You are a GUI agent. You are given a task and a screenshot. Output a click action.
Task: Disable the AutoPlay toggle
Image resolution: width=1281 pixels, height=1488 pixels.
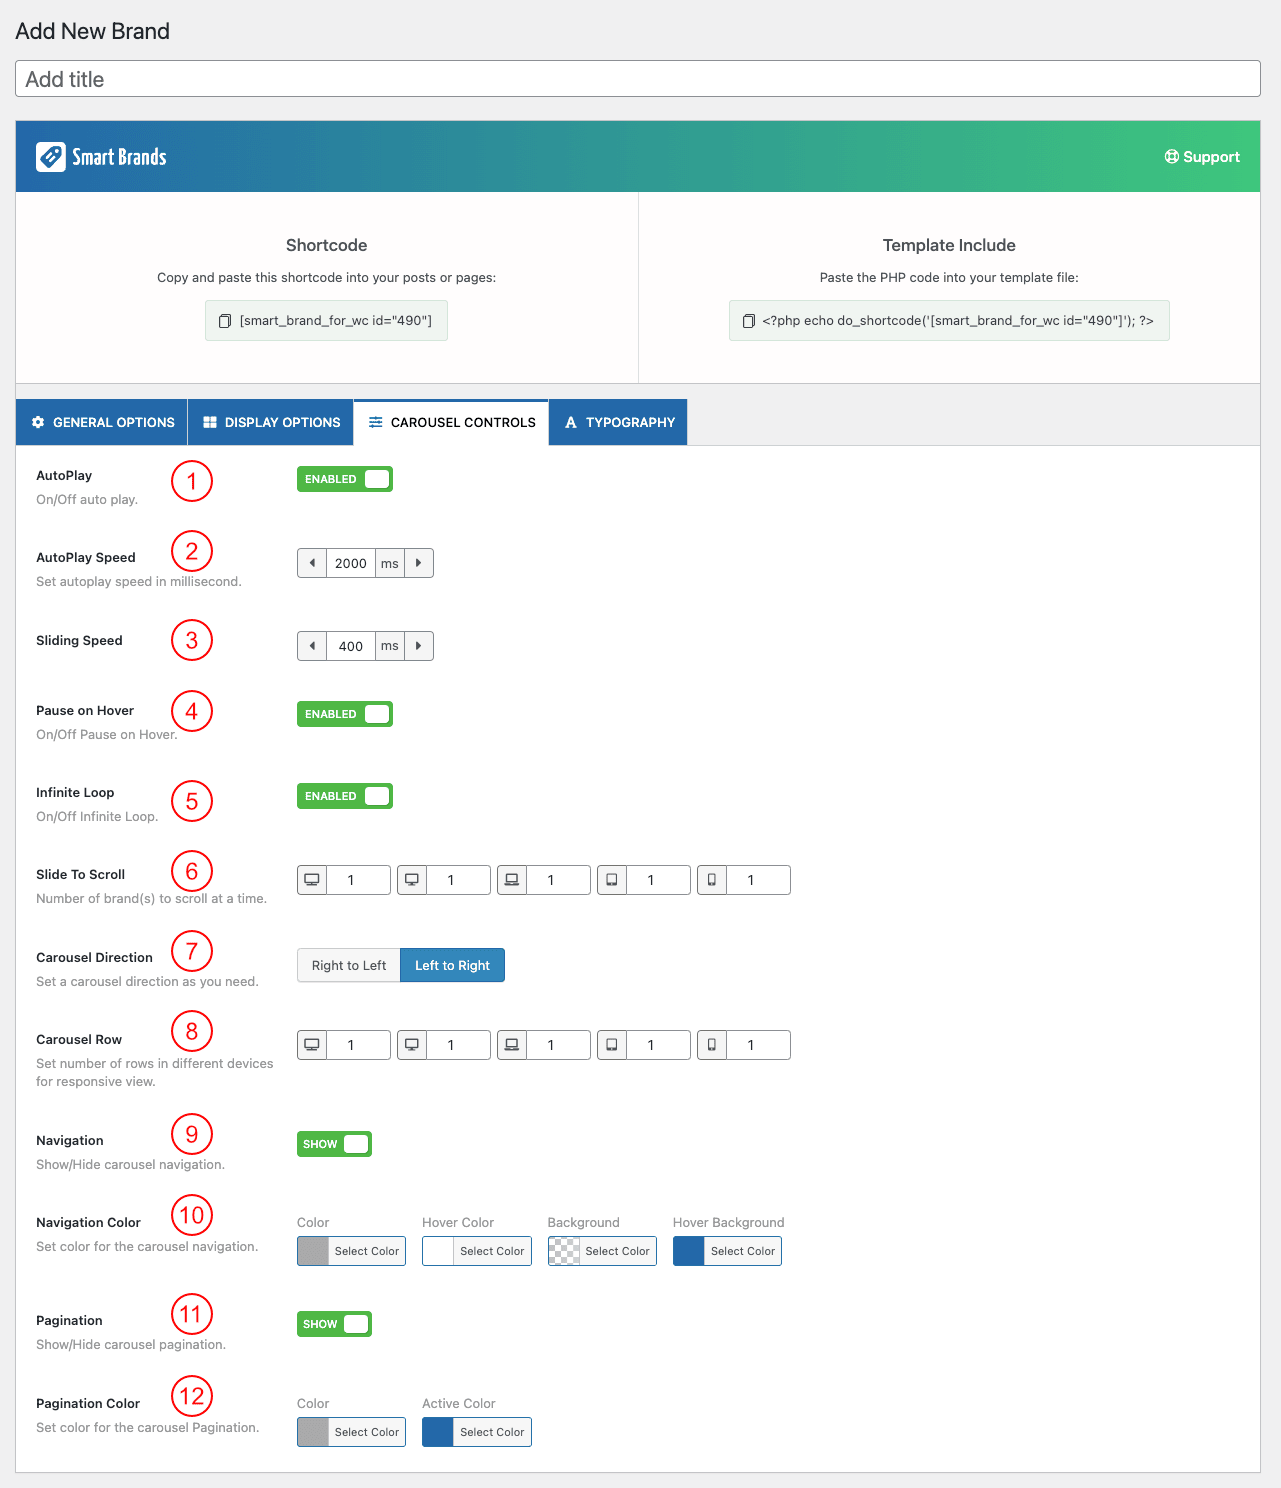point(345,479)
